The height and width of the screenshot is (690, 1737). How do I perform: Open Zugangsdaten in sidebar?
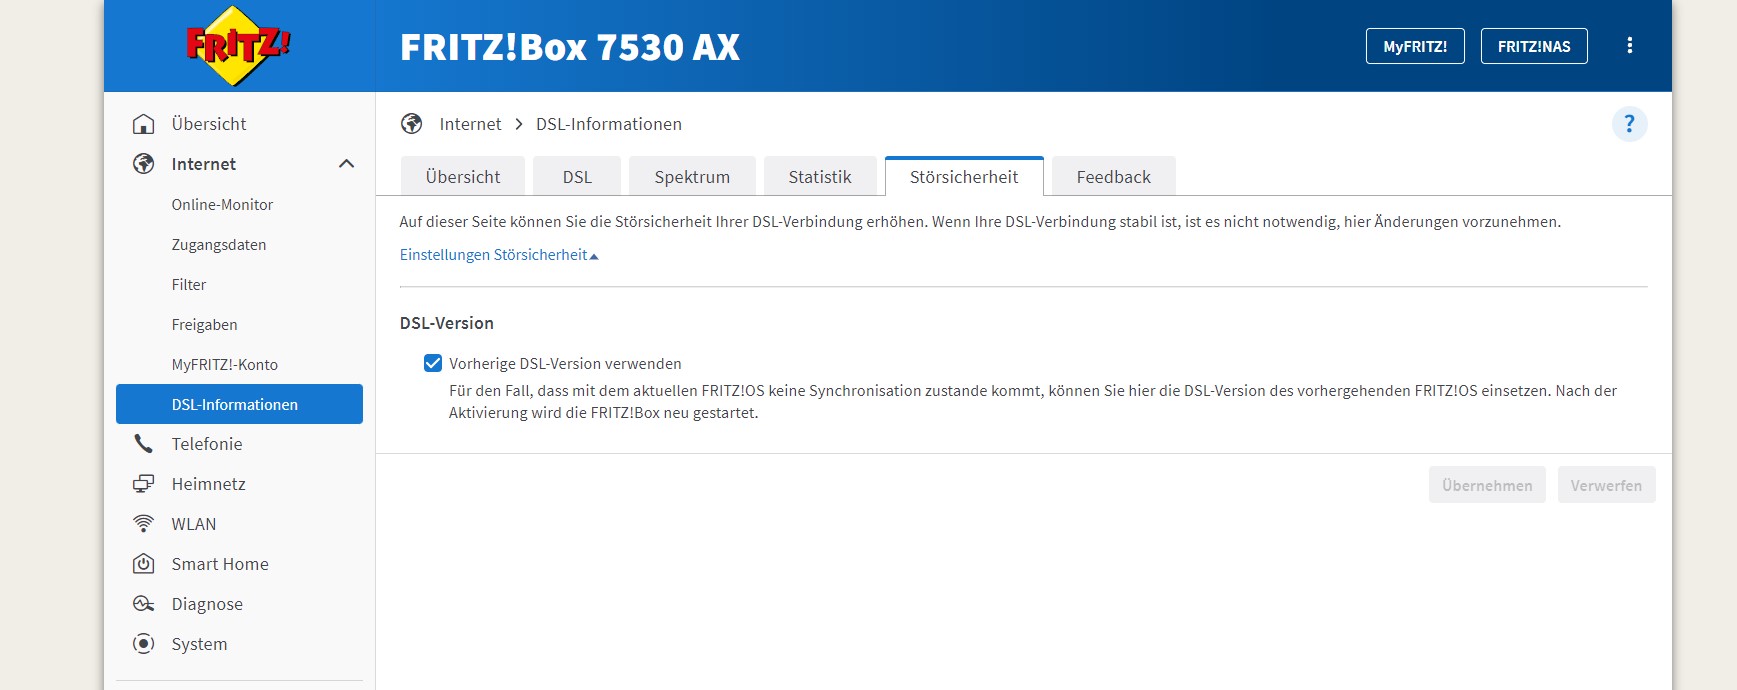point(219,244)
